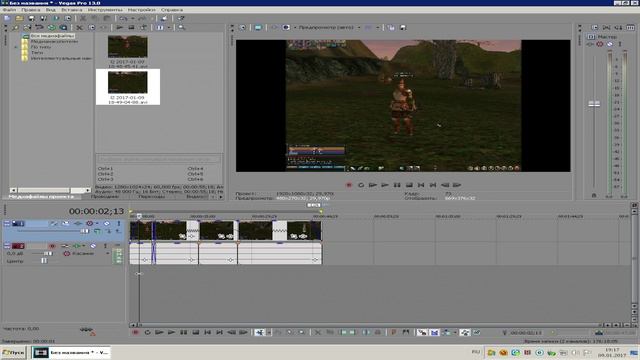Pause playback in the preview transport
Image resolution: width=640 pixels, height=360 pixels.
click(396, 185)
